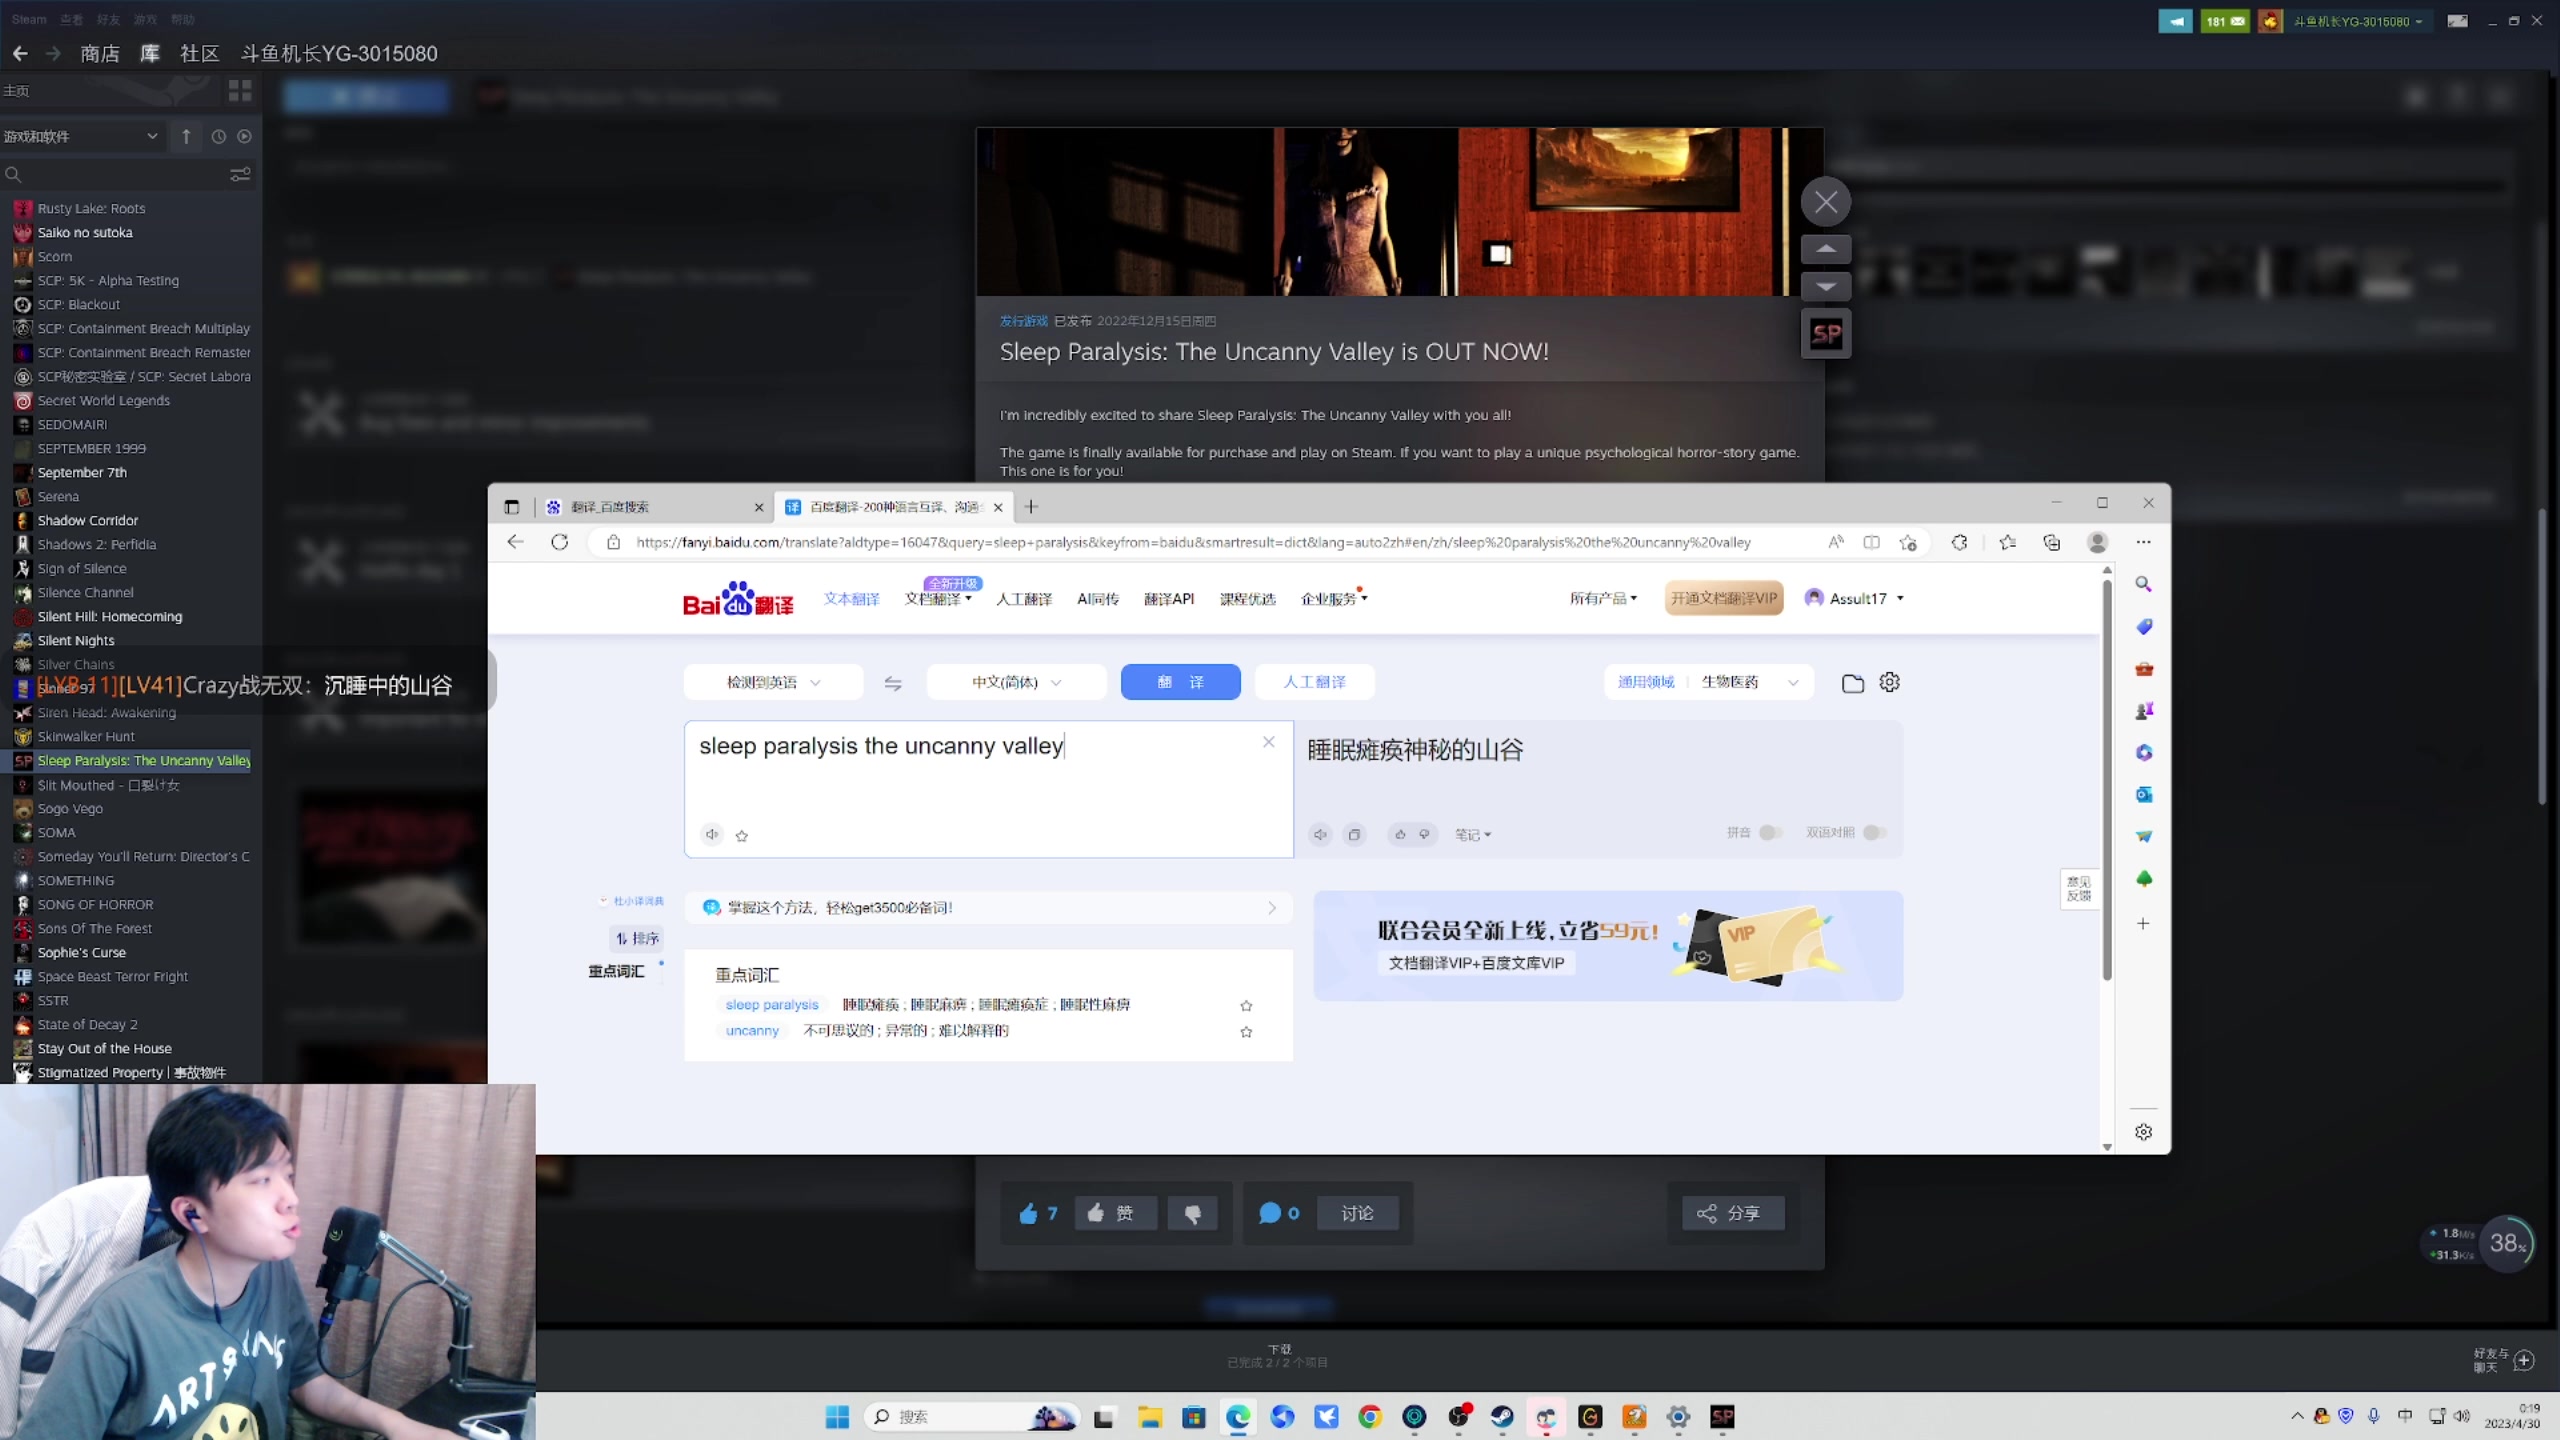Image resolution: width=2560 pixels, height=1440 pixels.
Task: Click the swap languages icon
Action: point(893,683)
